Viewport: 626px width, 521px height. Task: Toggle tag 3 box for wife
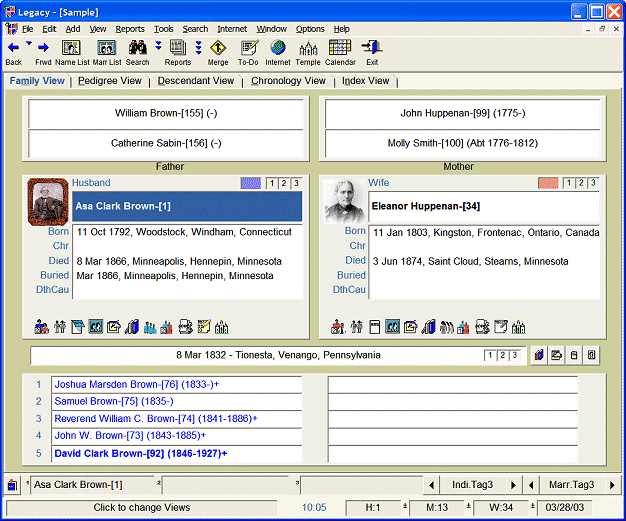click(x=593, y=183)
